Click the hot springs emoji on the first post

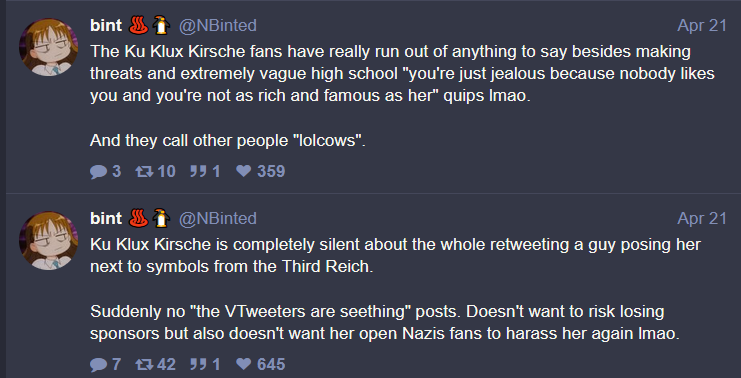click(138, 25)
